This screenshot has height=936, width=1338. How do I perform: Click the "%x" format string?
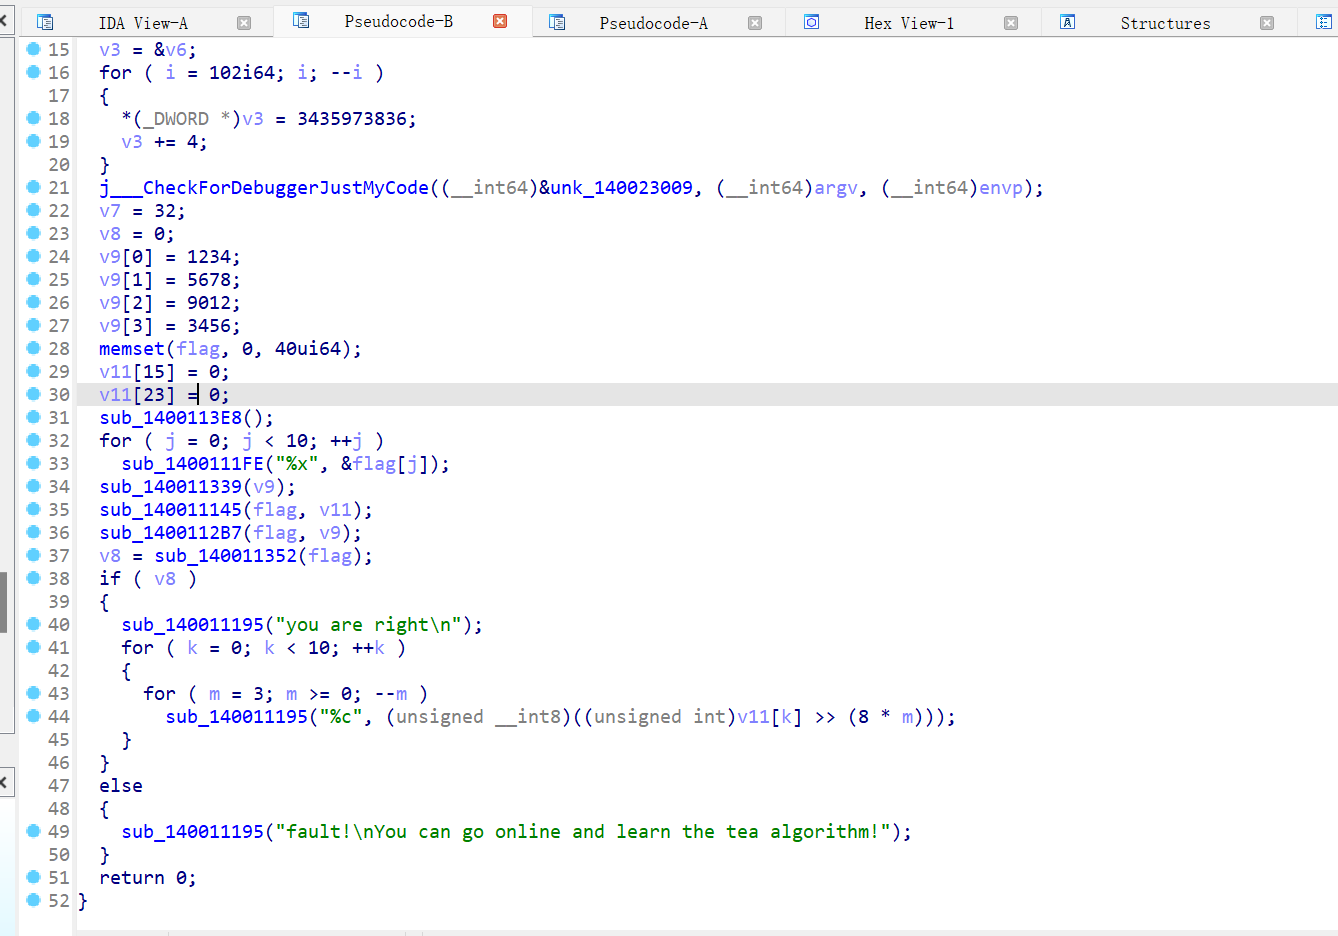click(297, 464)
